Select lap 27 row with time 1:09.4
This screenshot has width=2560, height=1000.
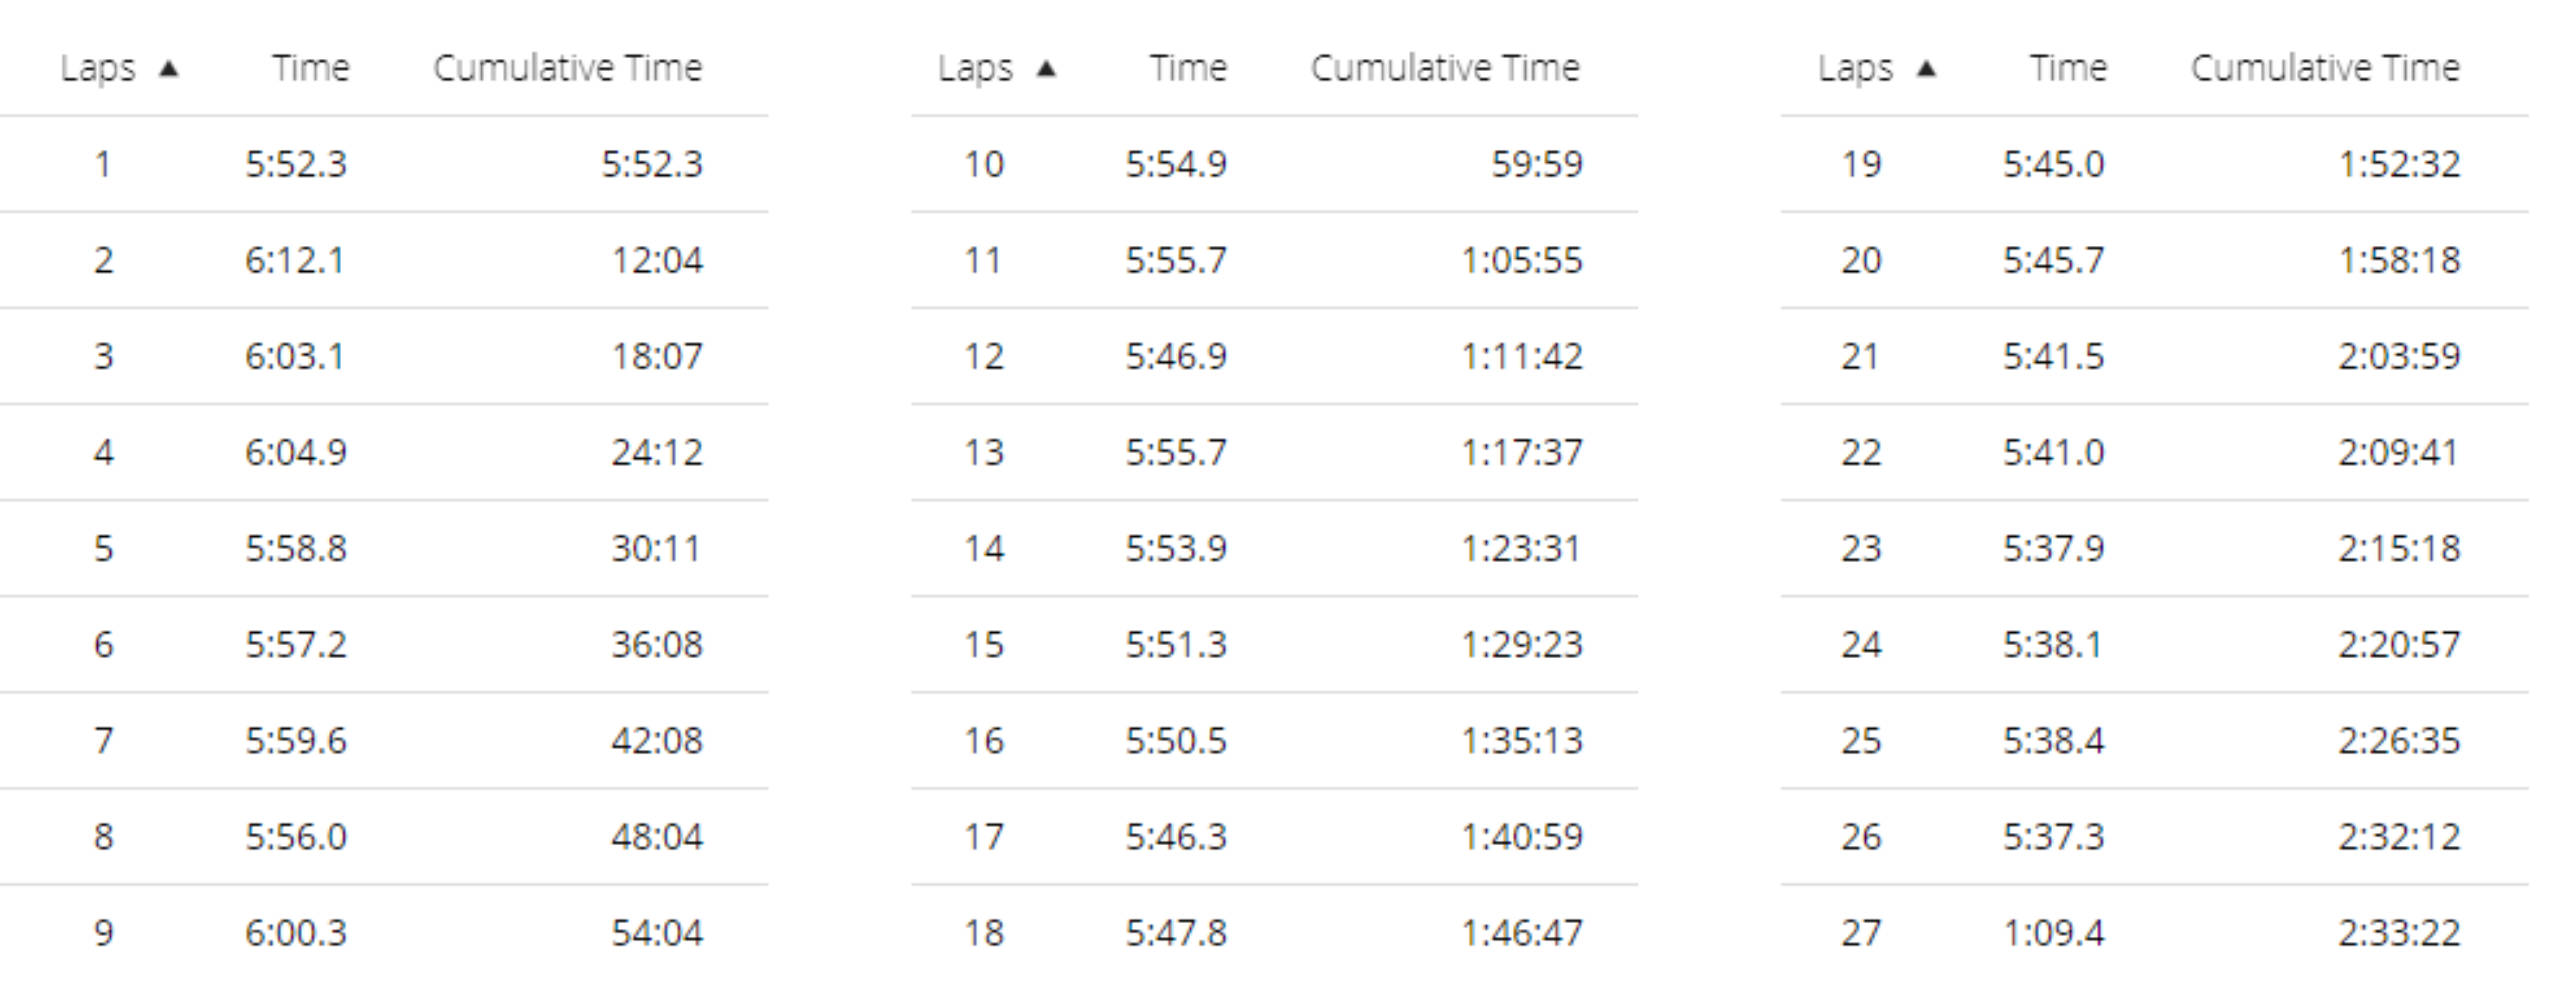click(2154, 932)
